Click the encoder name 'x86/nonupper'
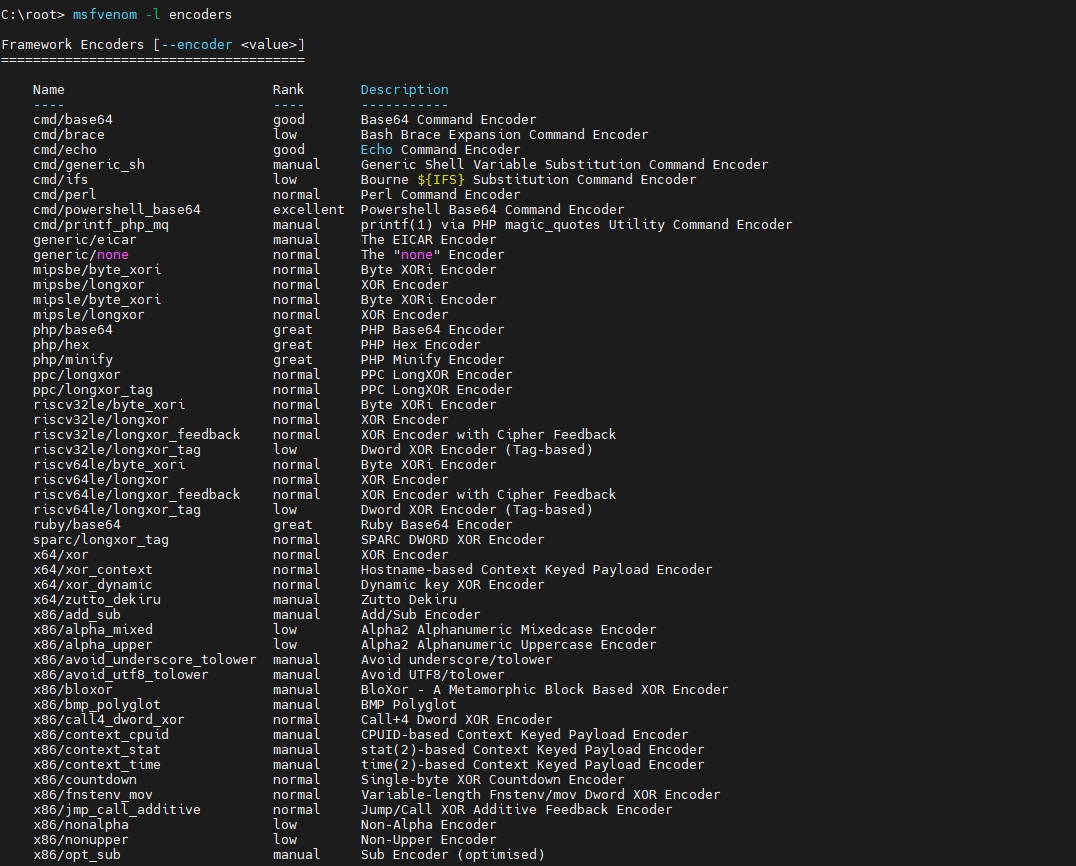The height and width of the screenshot is (866, 1076). (81, 841)
